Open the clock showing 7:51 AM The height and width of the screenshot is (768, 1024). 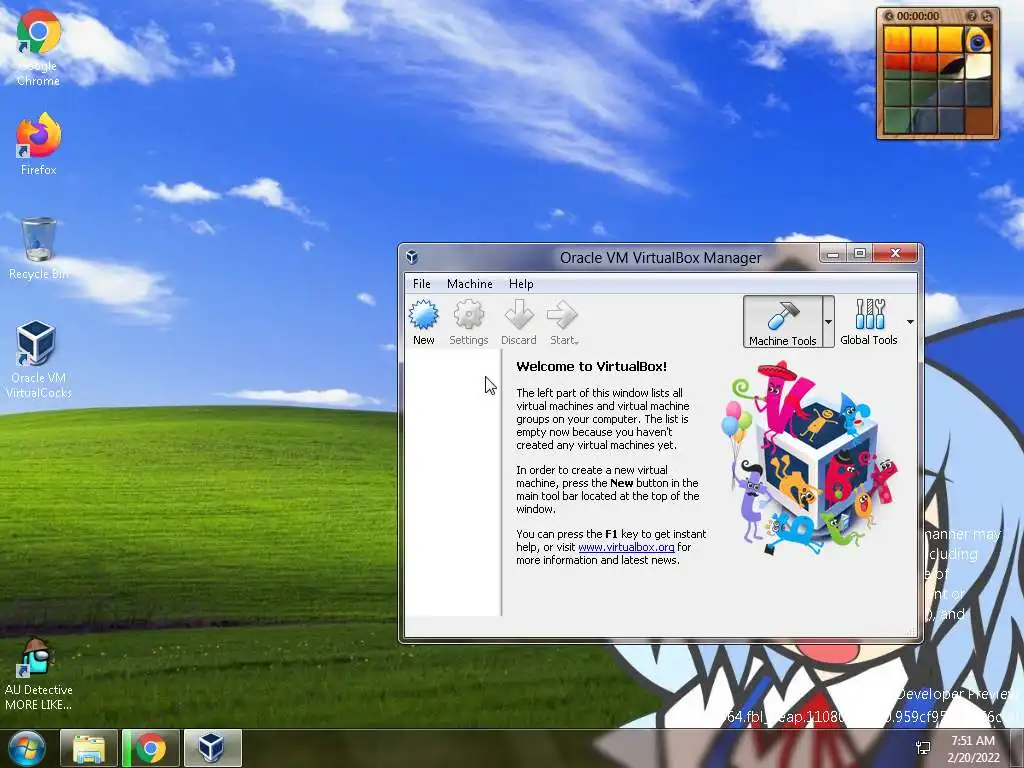(973, 748)
